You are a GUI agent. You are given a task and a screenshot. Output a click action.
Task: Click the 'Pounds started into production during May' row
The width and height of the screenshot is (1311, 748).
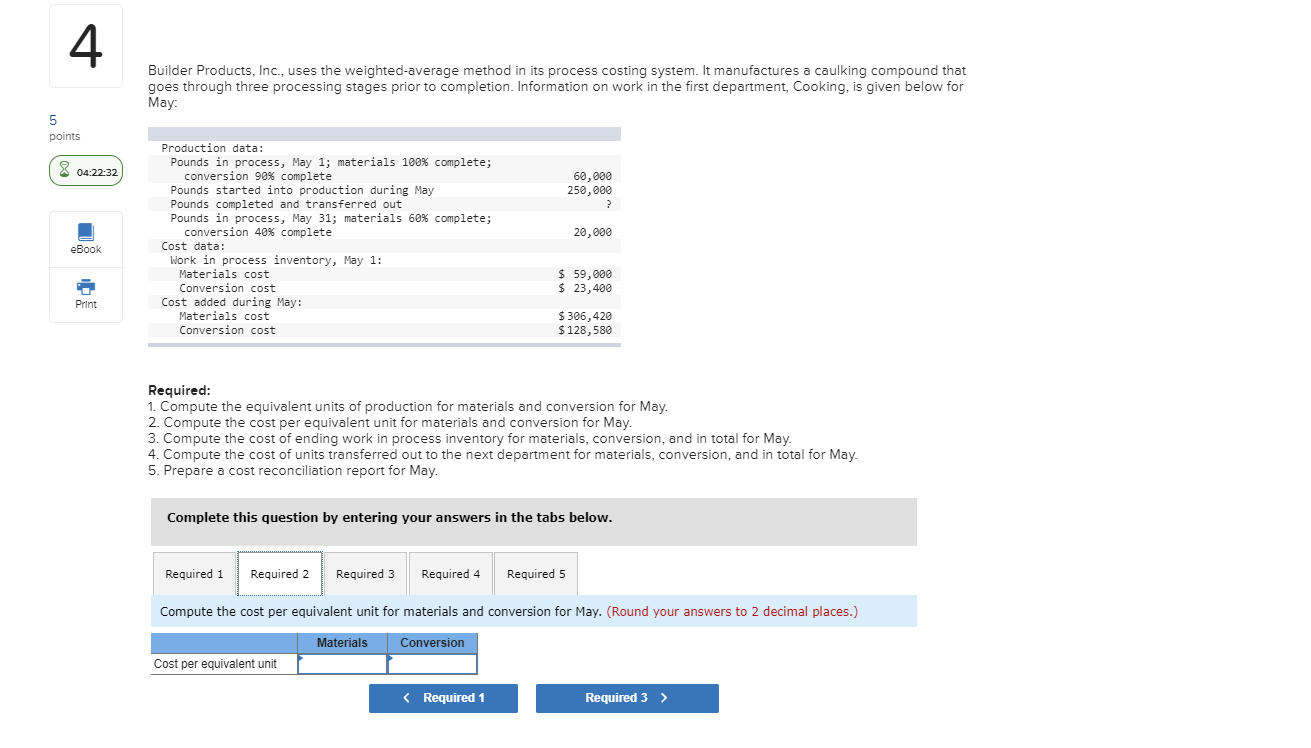pyautogui.click(x=384, y=190)
